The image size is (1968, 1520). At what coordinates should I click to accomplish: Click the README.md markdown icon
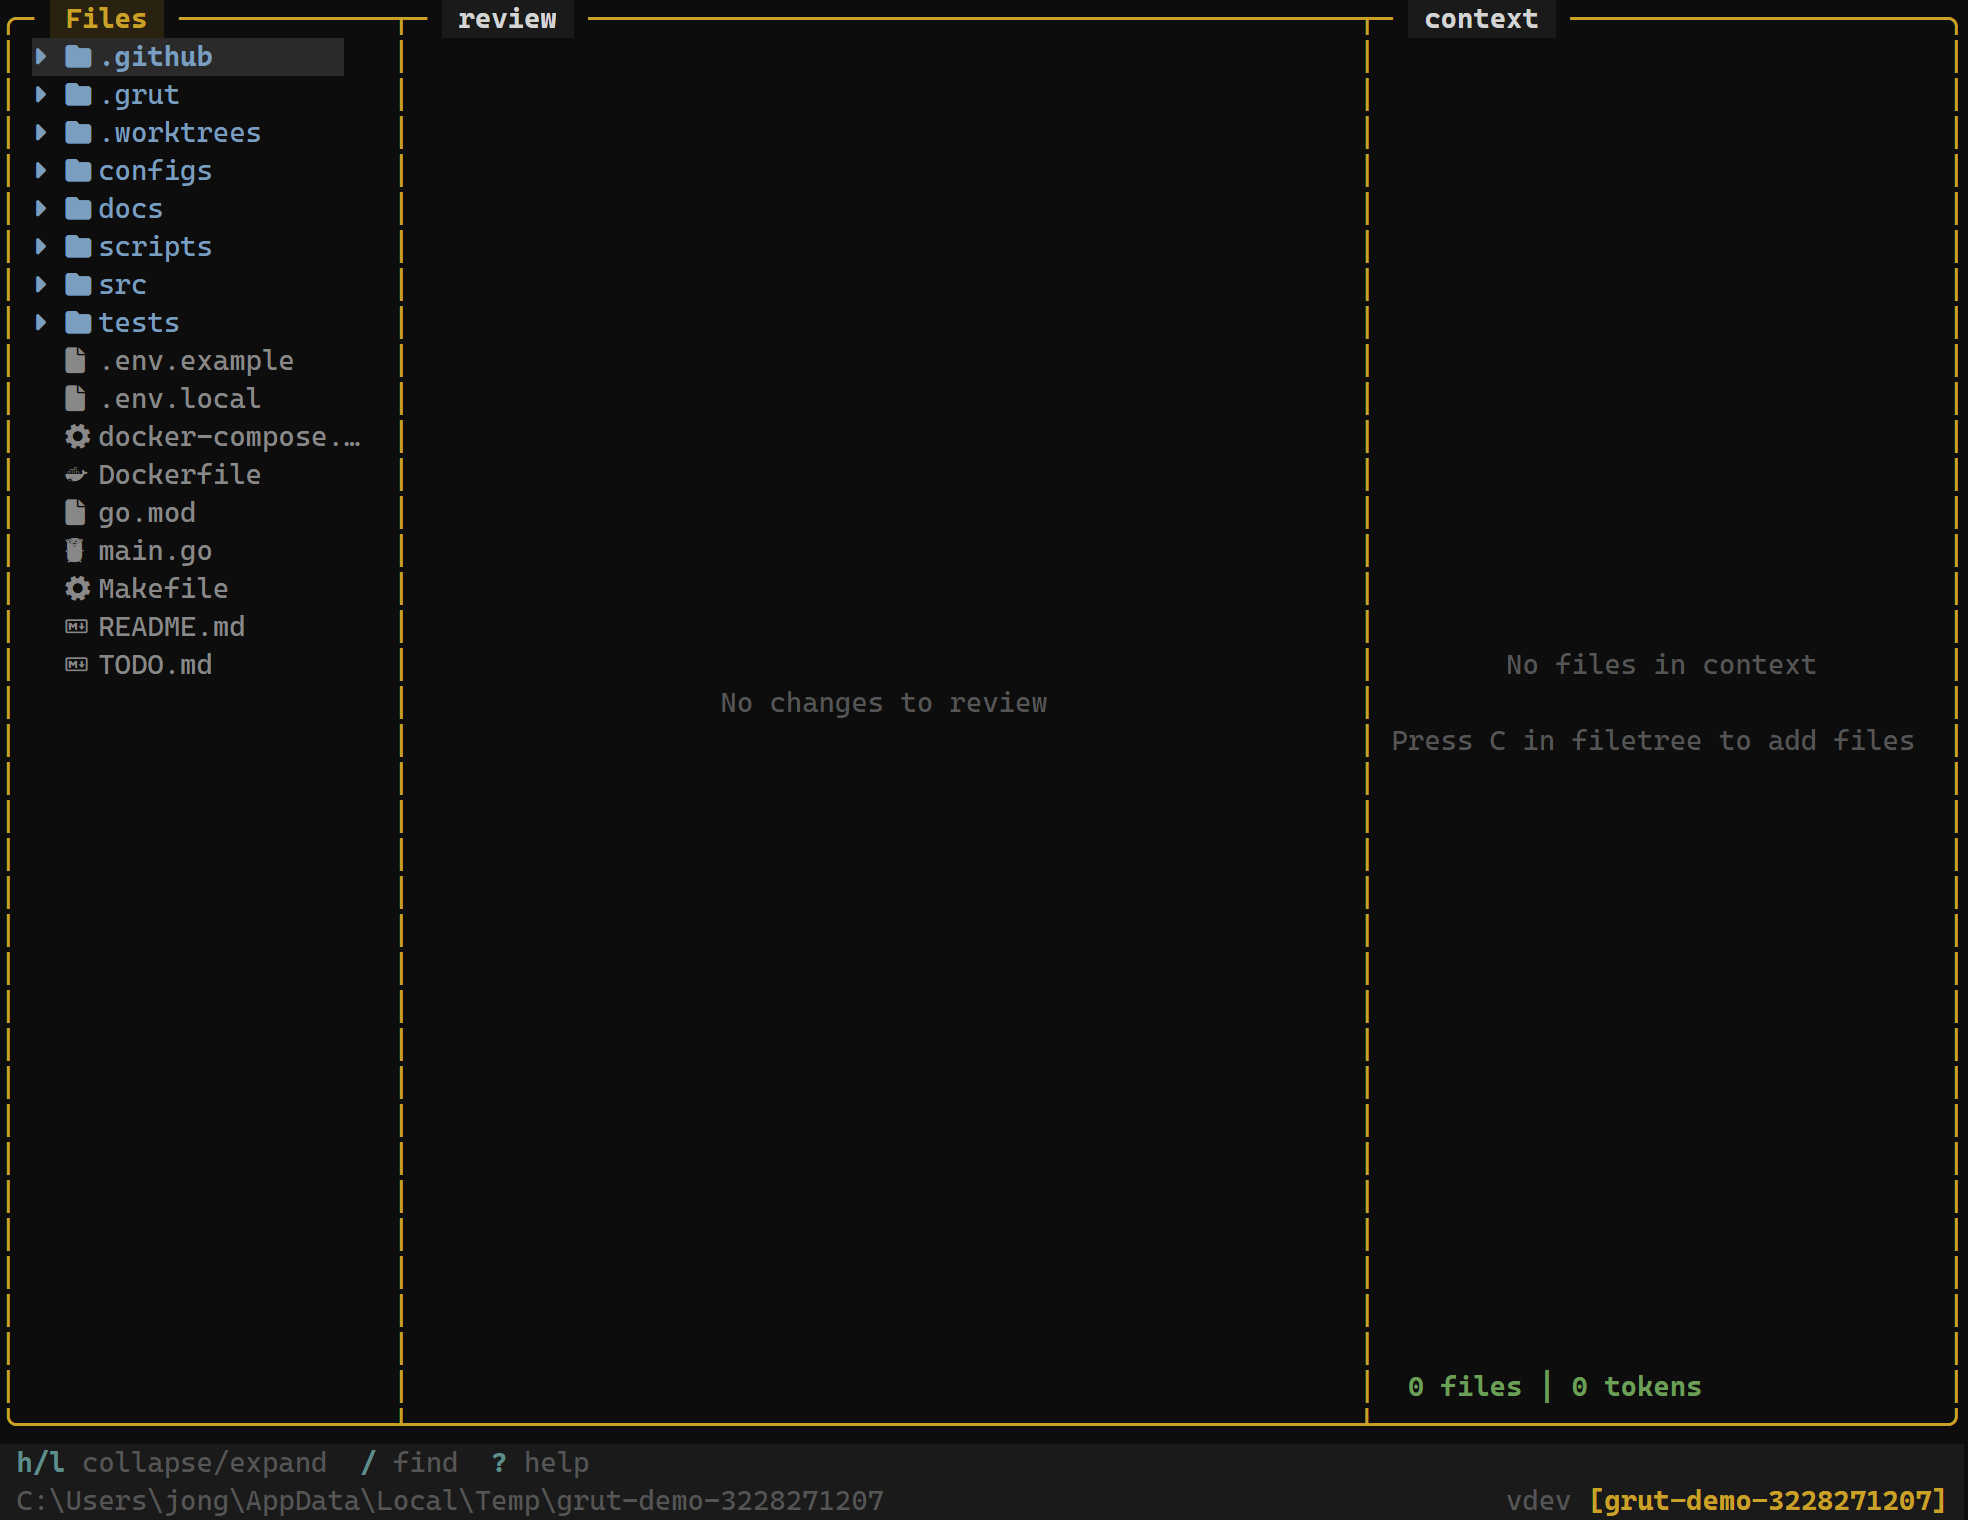coord(76,627)
